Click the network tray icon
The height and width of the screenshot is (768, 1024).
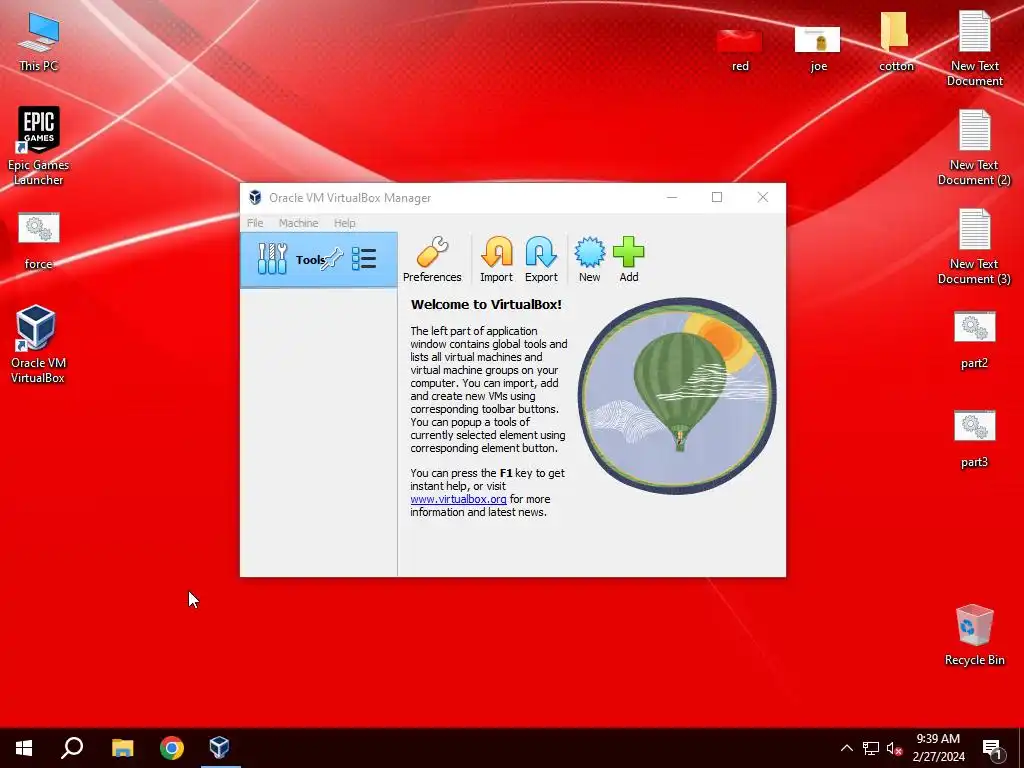871,748
